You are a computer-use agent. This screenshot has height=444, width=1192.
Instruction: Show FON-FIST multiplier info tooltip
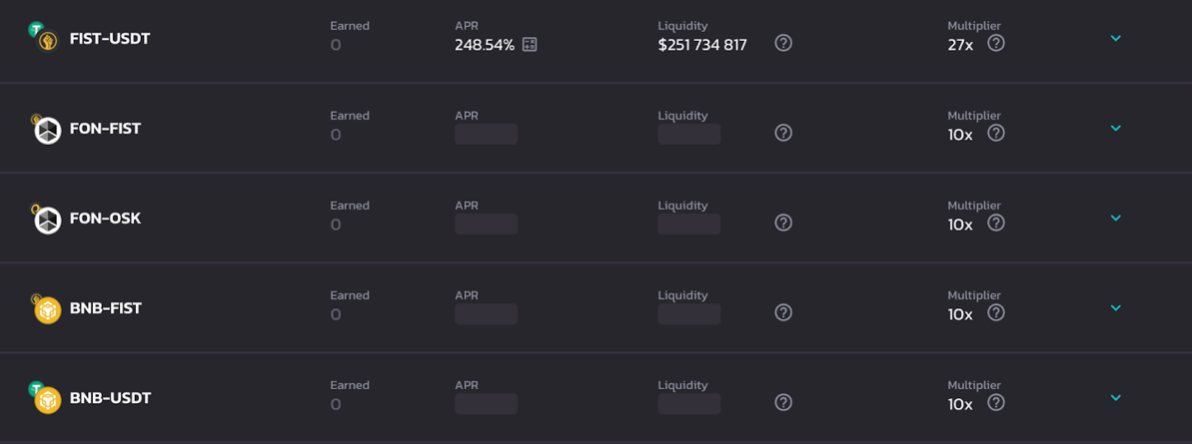coord(996,133)
